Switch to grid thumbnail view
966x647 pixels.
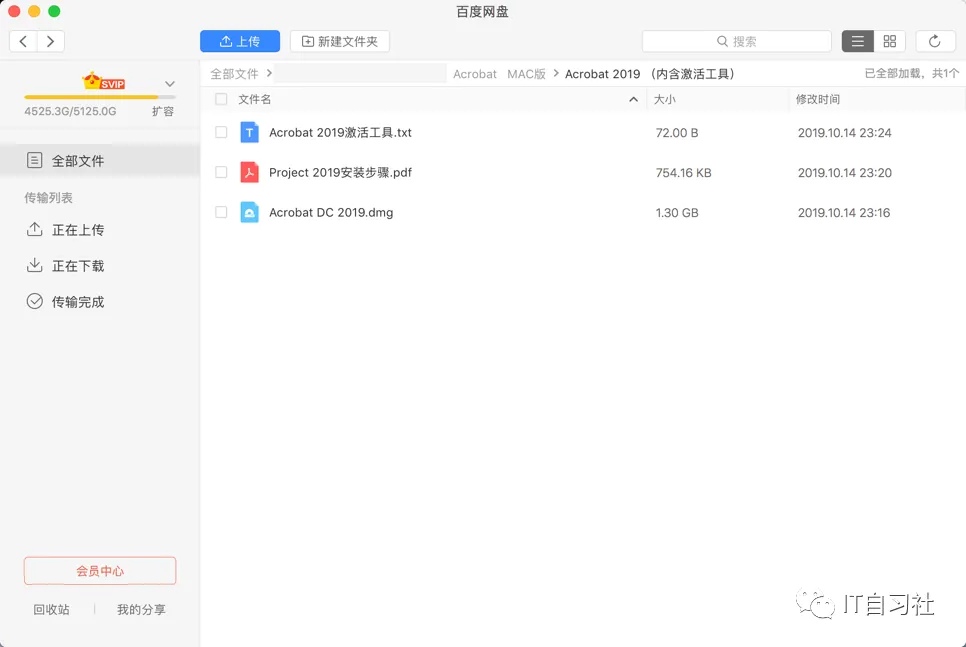[890, 41]
